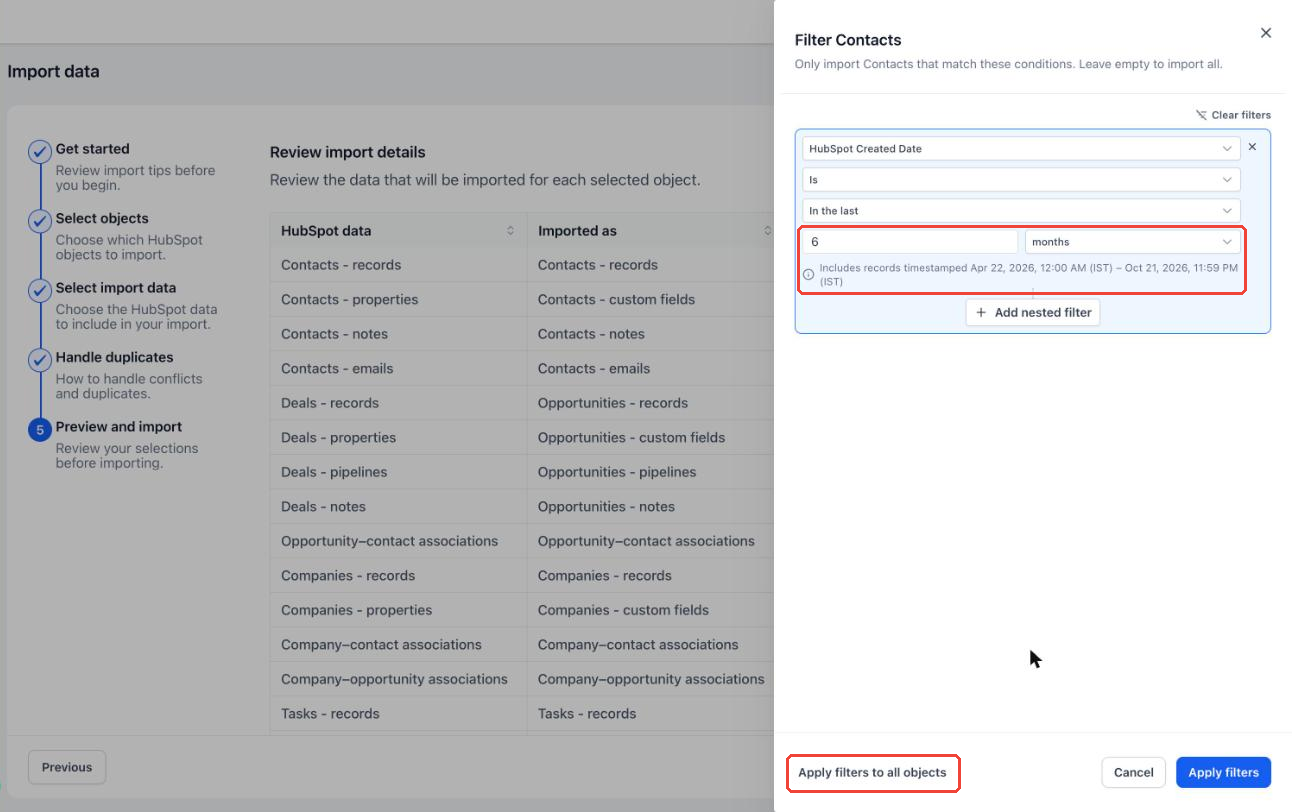Click Apply filters to all objects
The width and height of the screenshot is (1292, 812).
tap(872, 773)
